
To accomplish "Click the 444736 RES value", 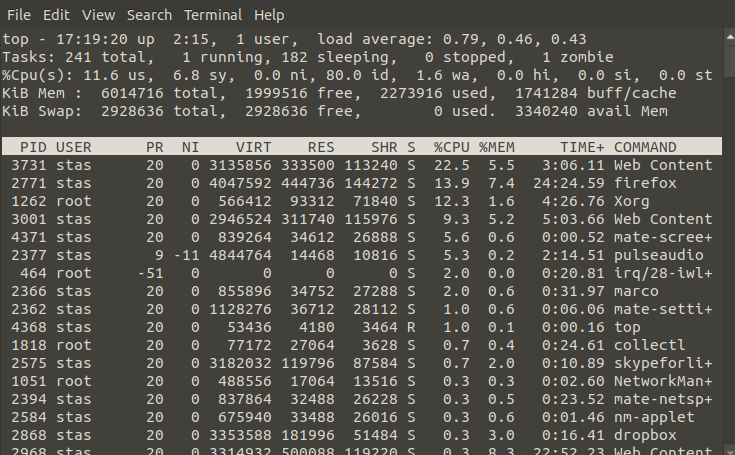I will pos(308,183).
